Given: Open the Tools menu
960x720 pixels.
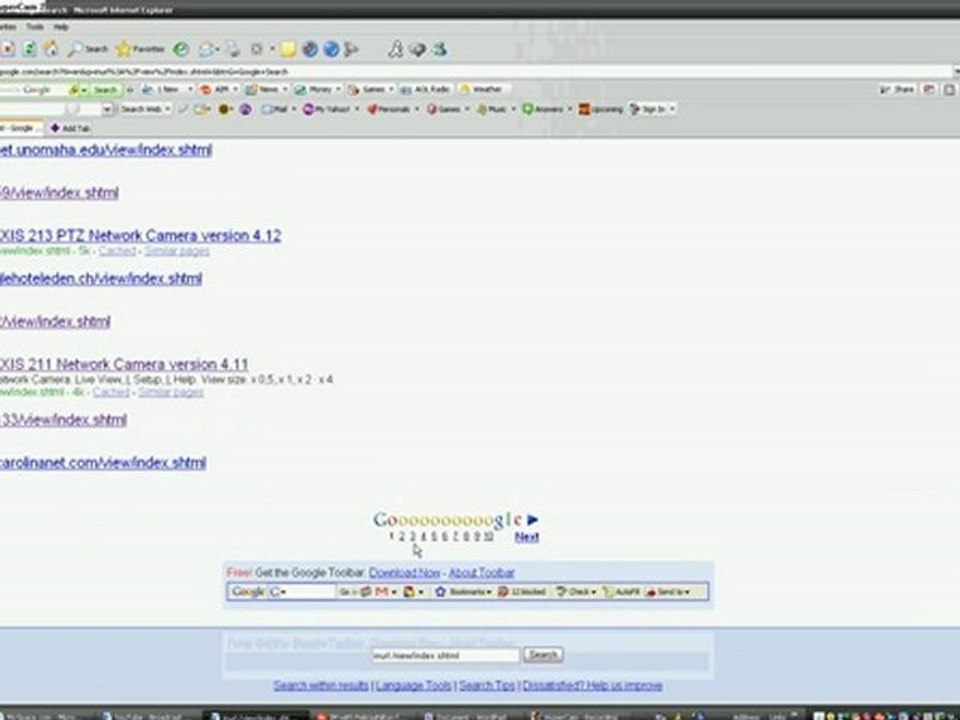Looking at the screenshot, I should [x=34, y=27].
